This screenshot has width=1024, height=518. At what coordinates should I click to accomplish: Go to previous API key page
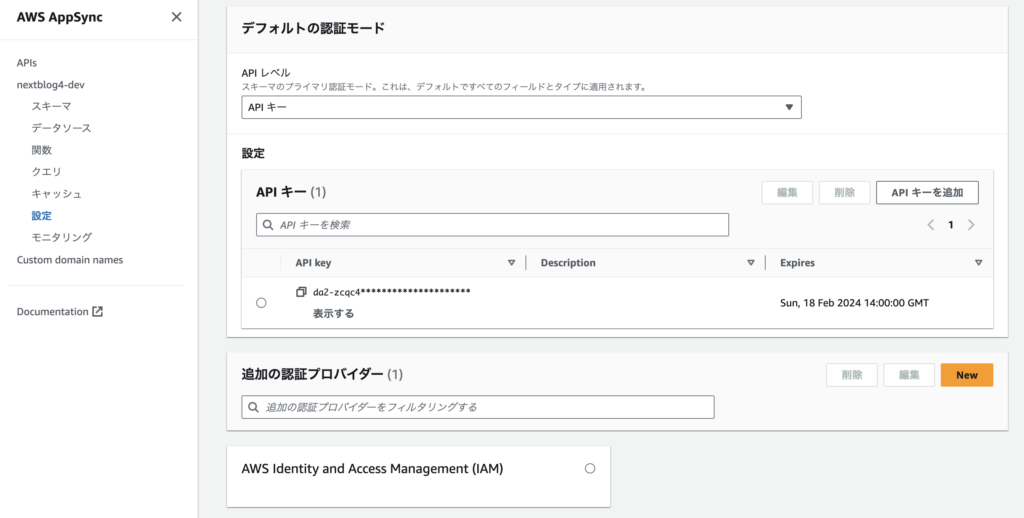point(931,225)
